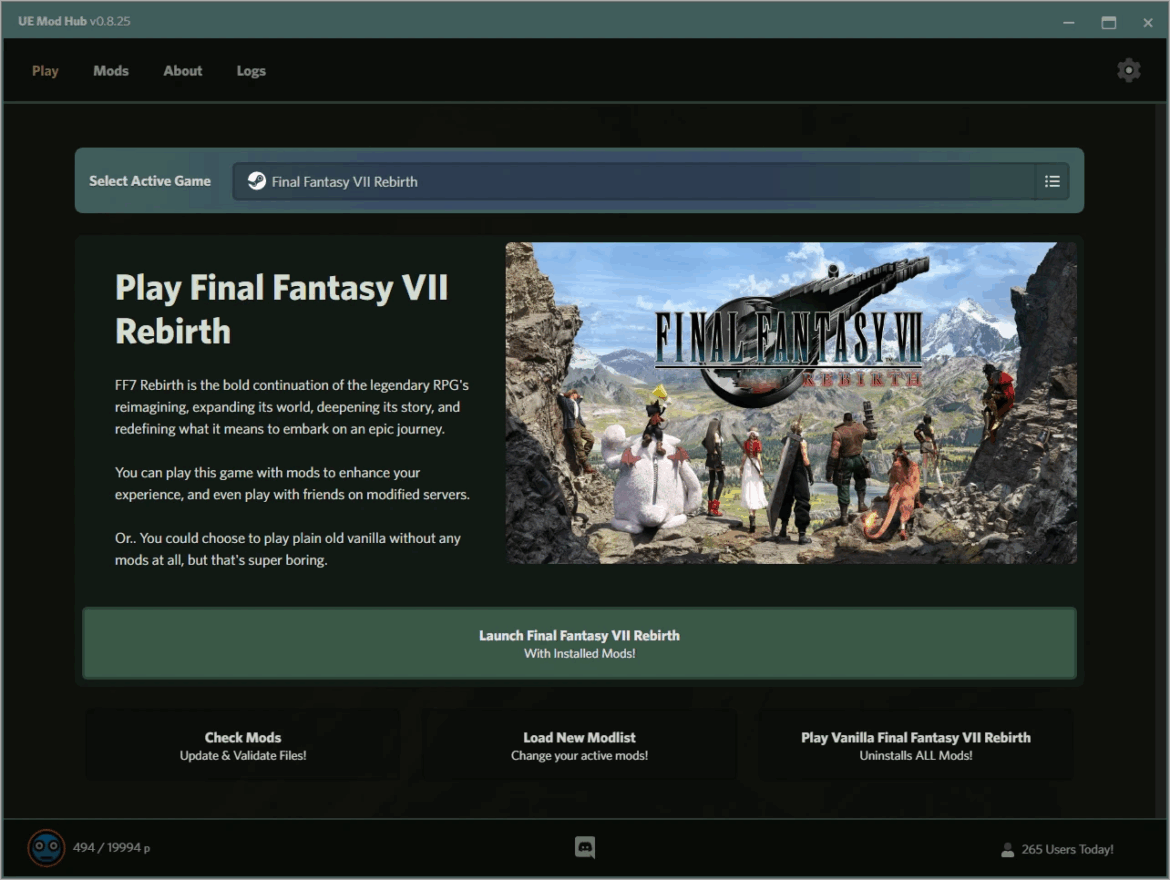Go to the About tab
This screenshot has height=880, width=1170.
pyautogui.click(x=183, y=71)
